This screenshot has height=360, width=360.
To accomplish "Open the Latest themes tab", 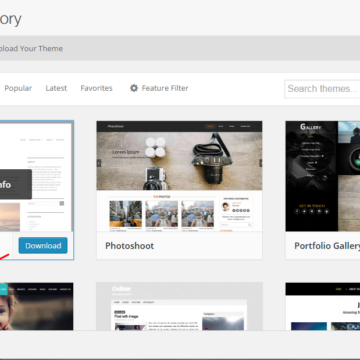I will tap(56, 88).
